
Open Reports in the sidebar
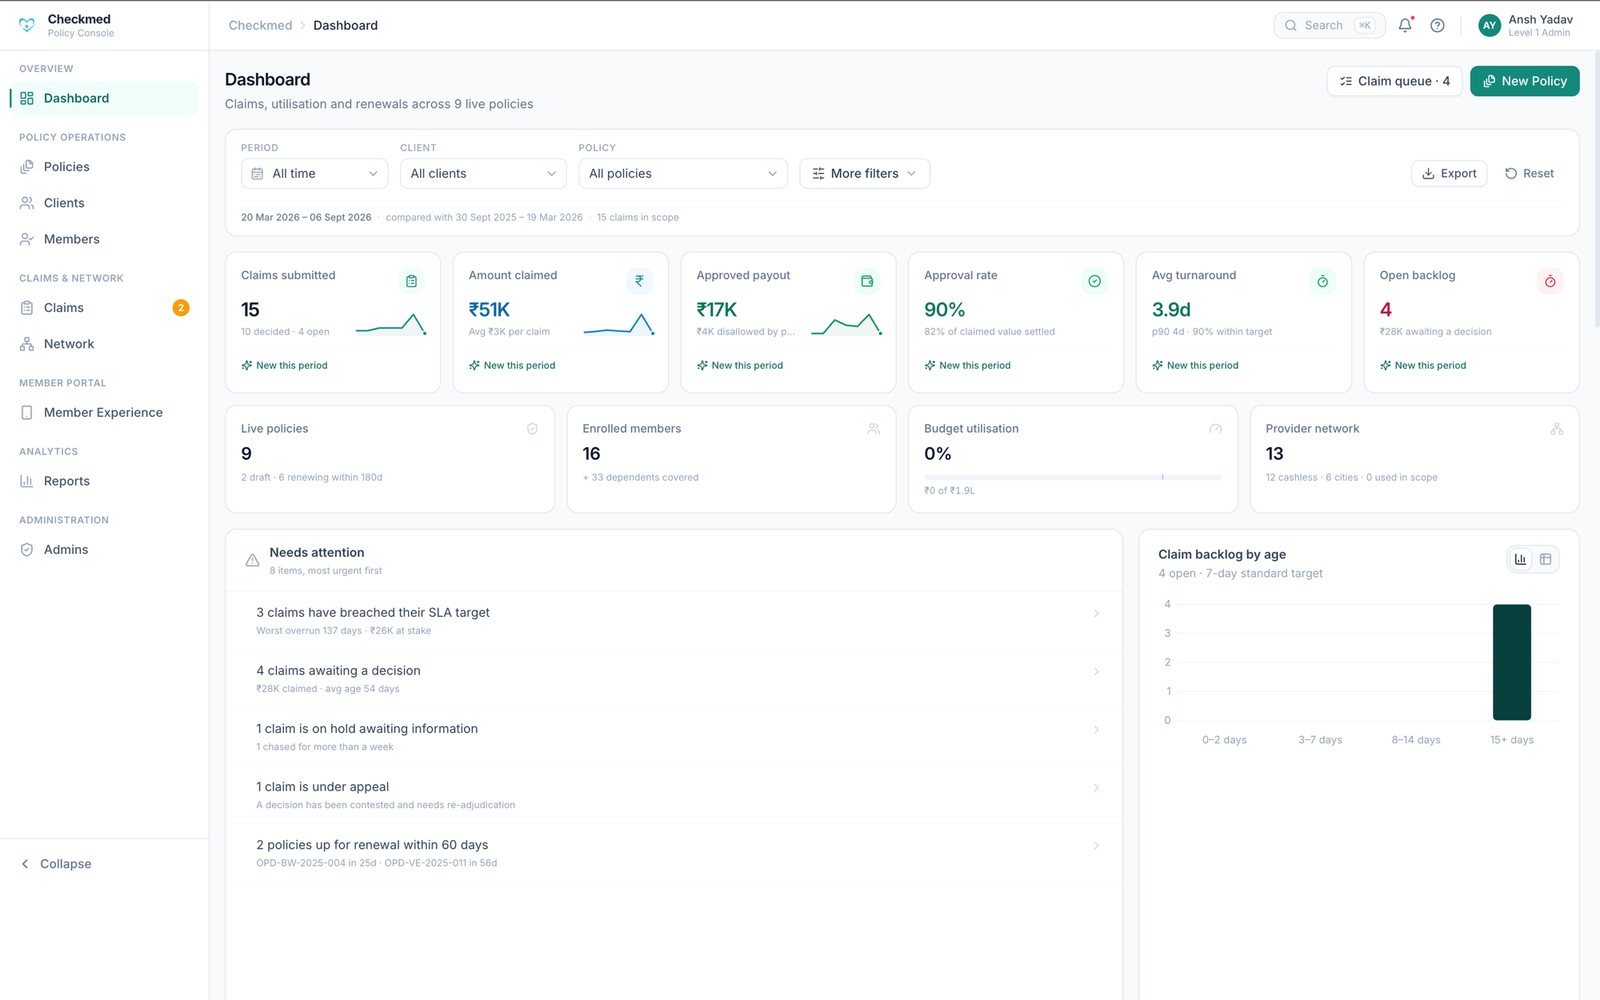pos(104,481)
